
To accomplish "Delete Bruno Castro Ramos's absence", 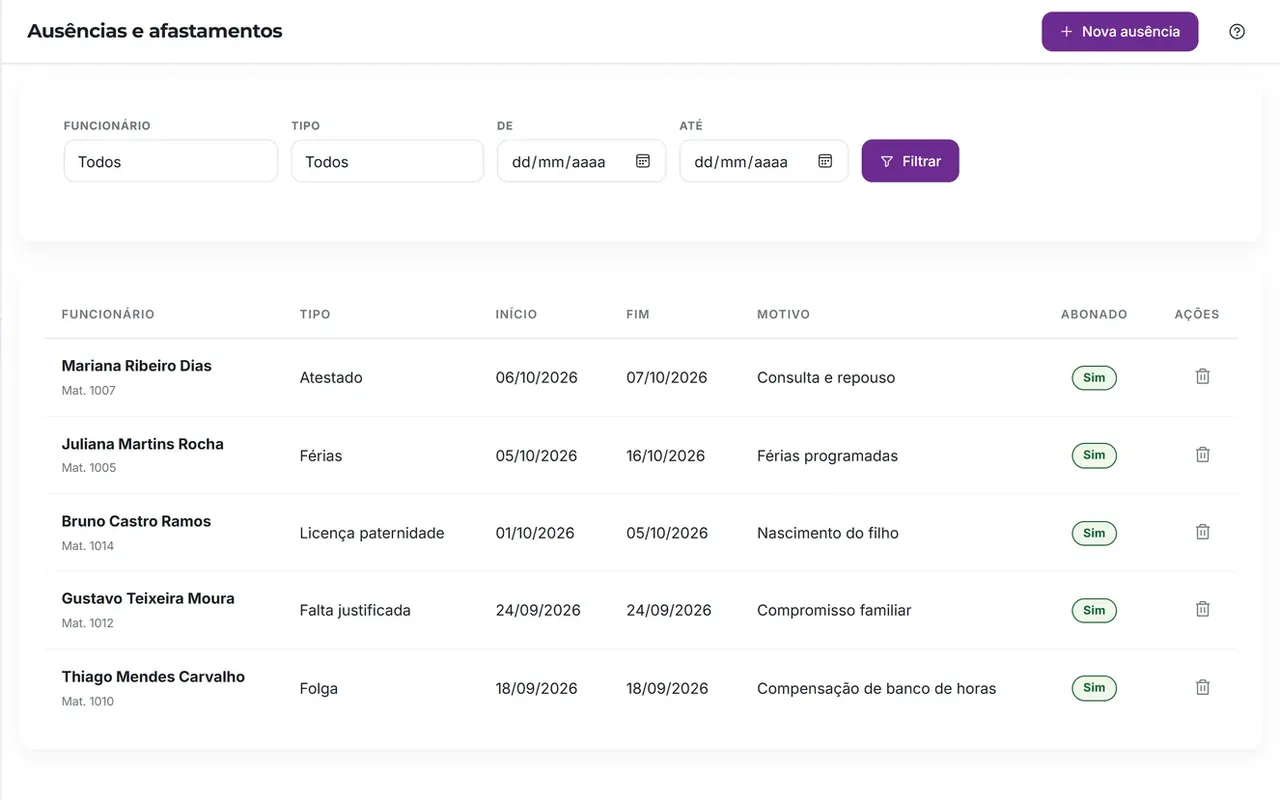I will [x=1203, y=531].
